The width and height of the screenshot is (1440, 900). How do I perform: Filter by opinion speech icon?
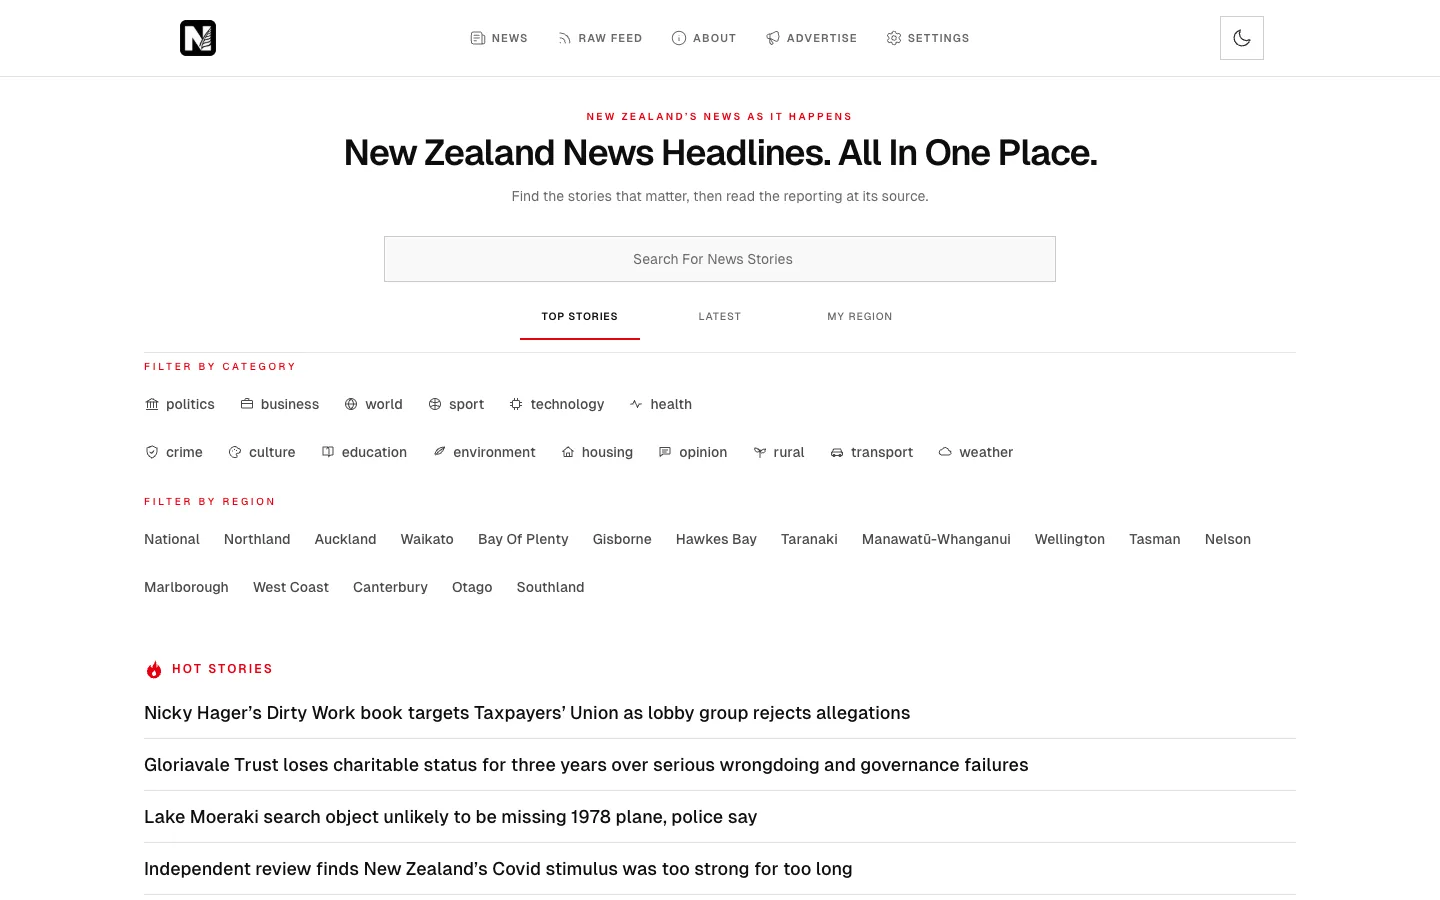[665, 452]
